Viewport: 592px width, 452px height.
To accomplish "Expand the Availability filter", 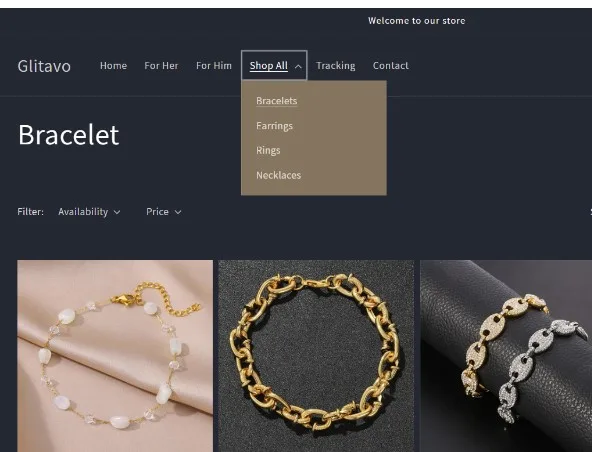I will [89, 212].
